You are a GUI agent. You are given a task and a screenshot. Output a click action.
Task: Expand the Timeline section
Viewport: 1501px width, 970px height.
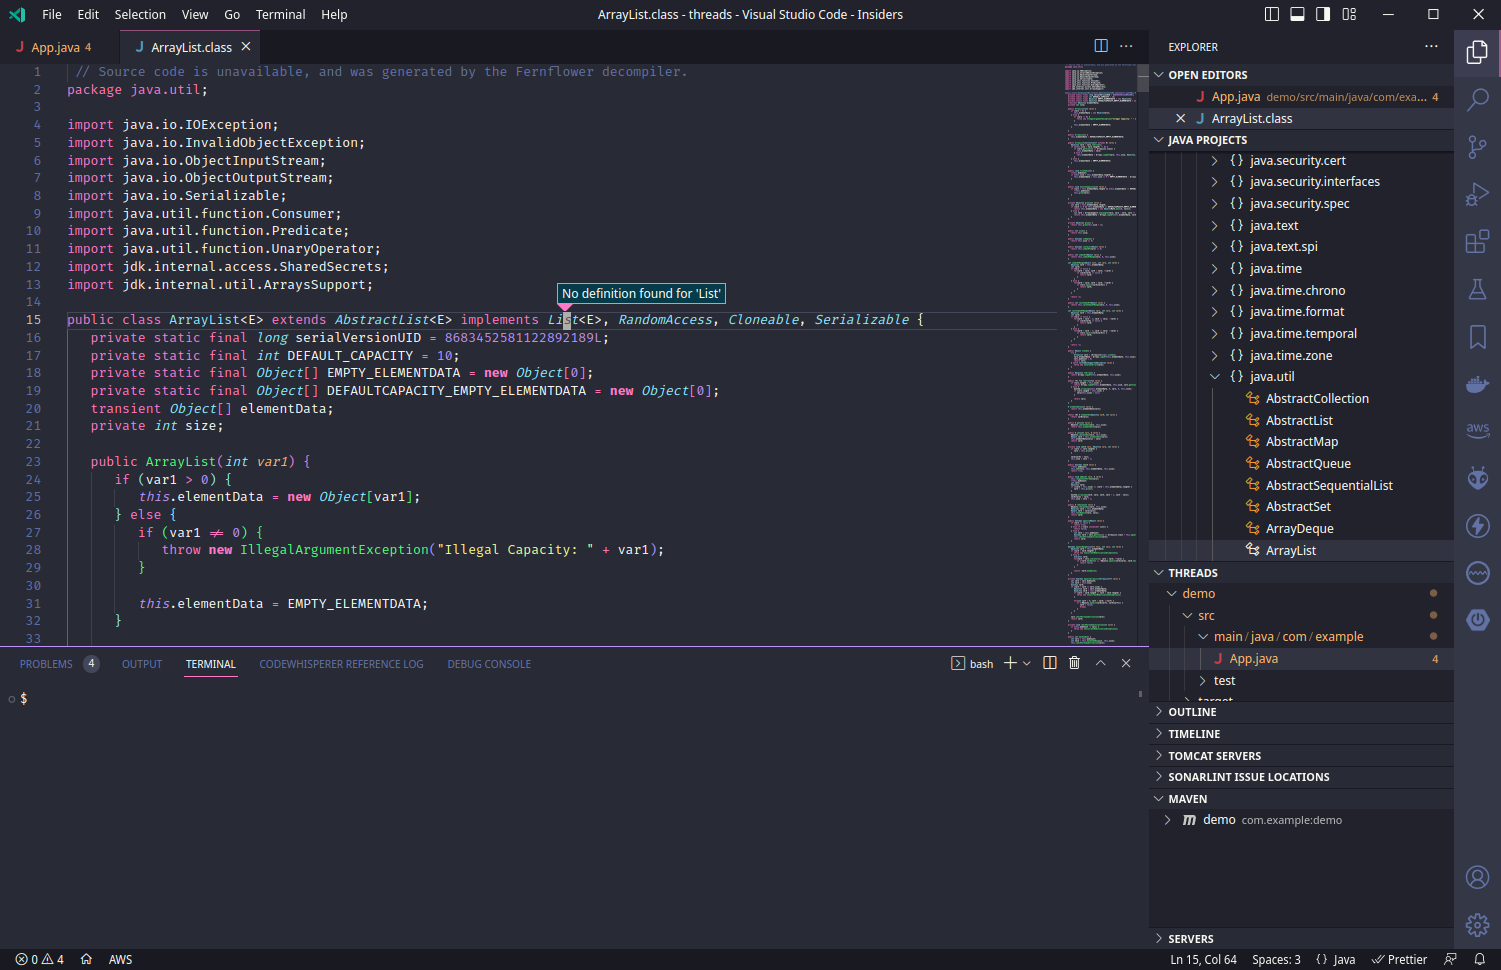[1301, 734]
